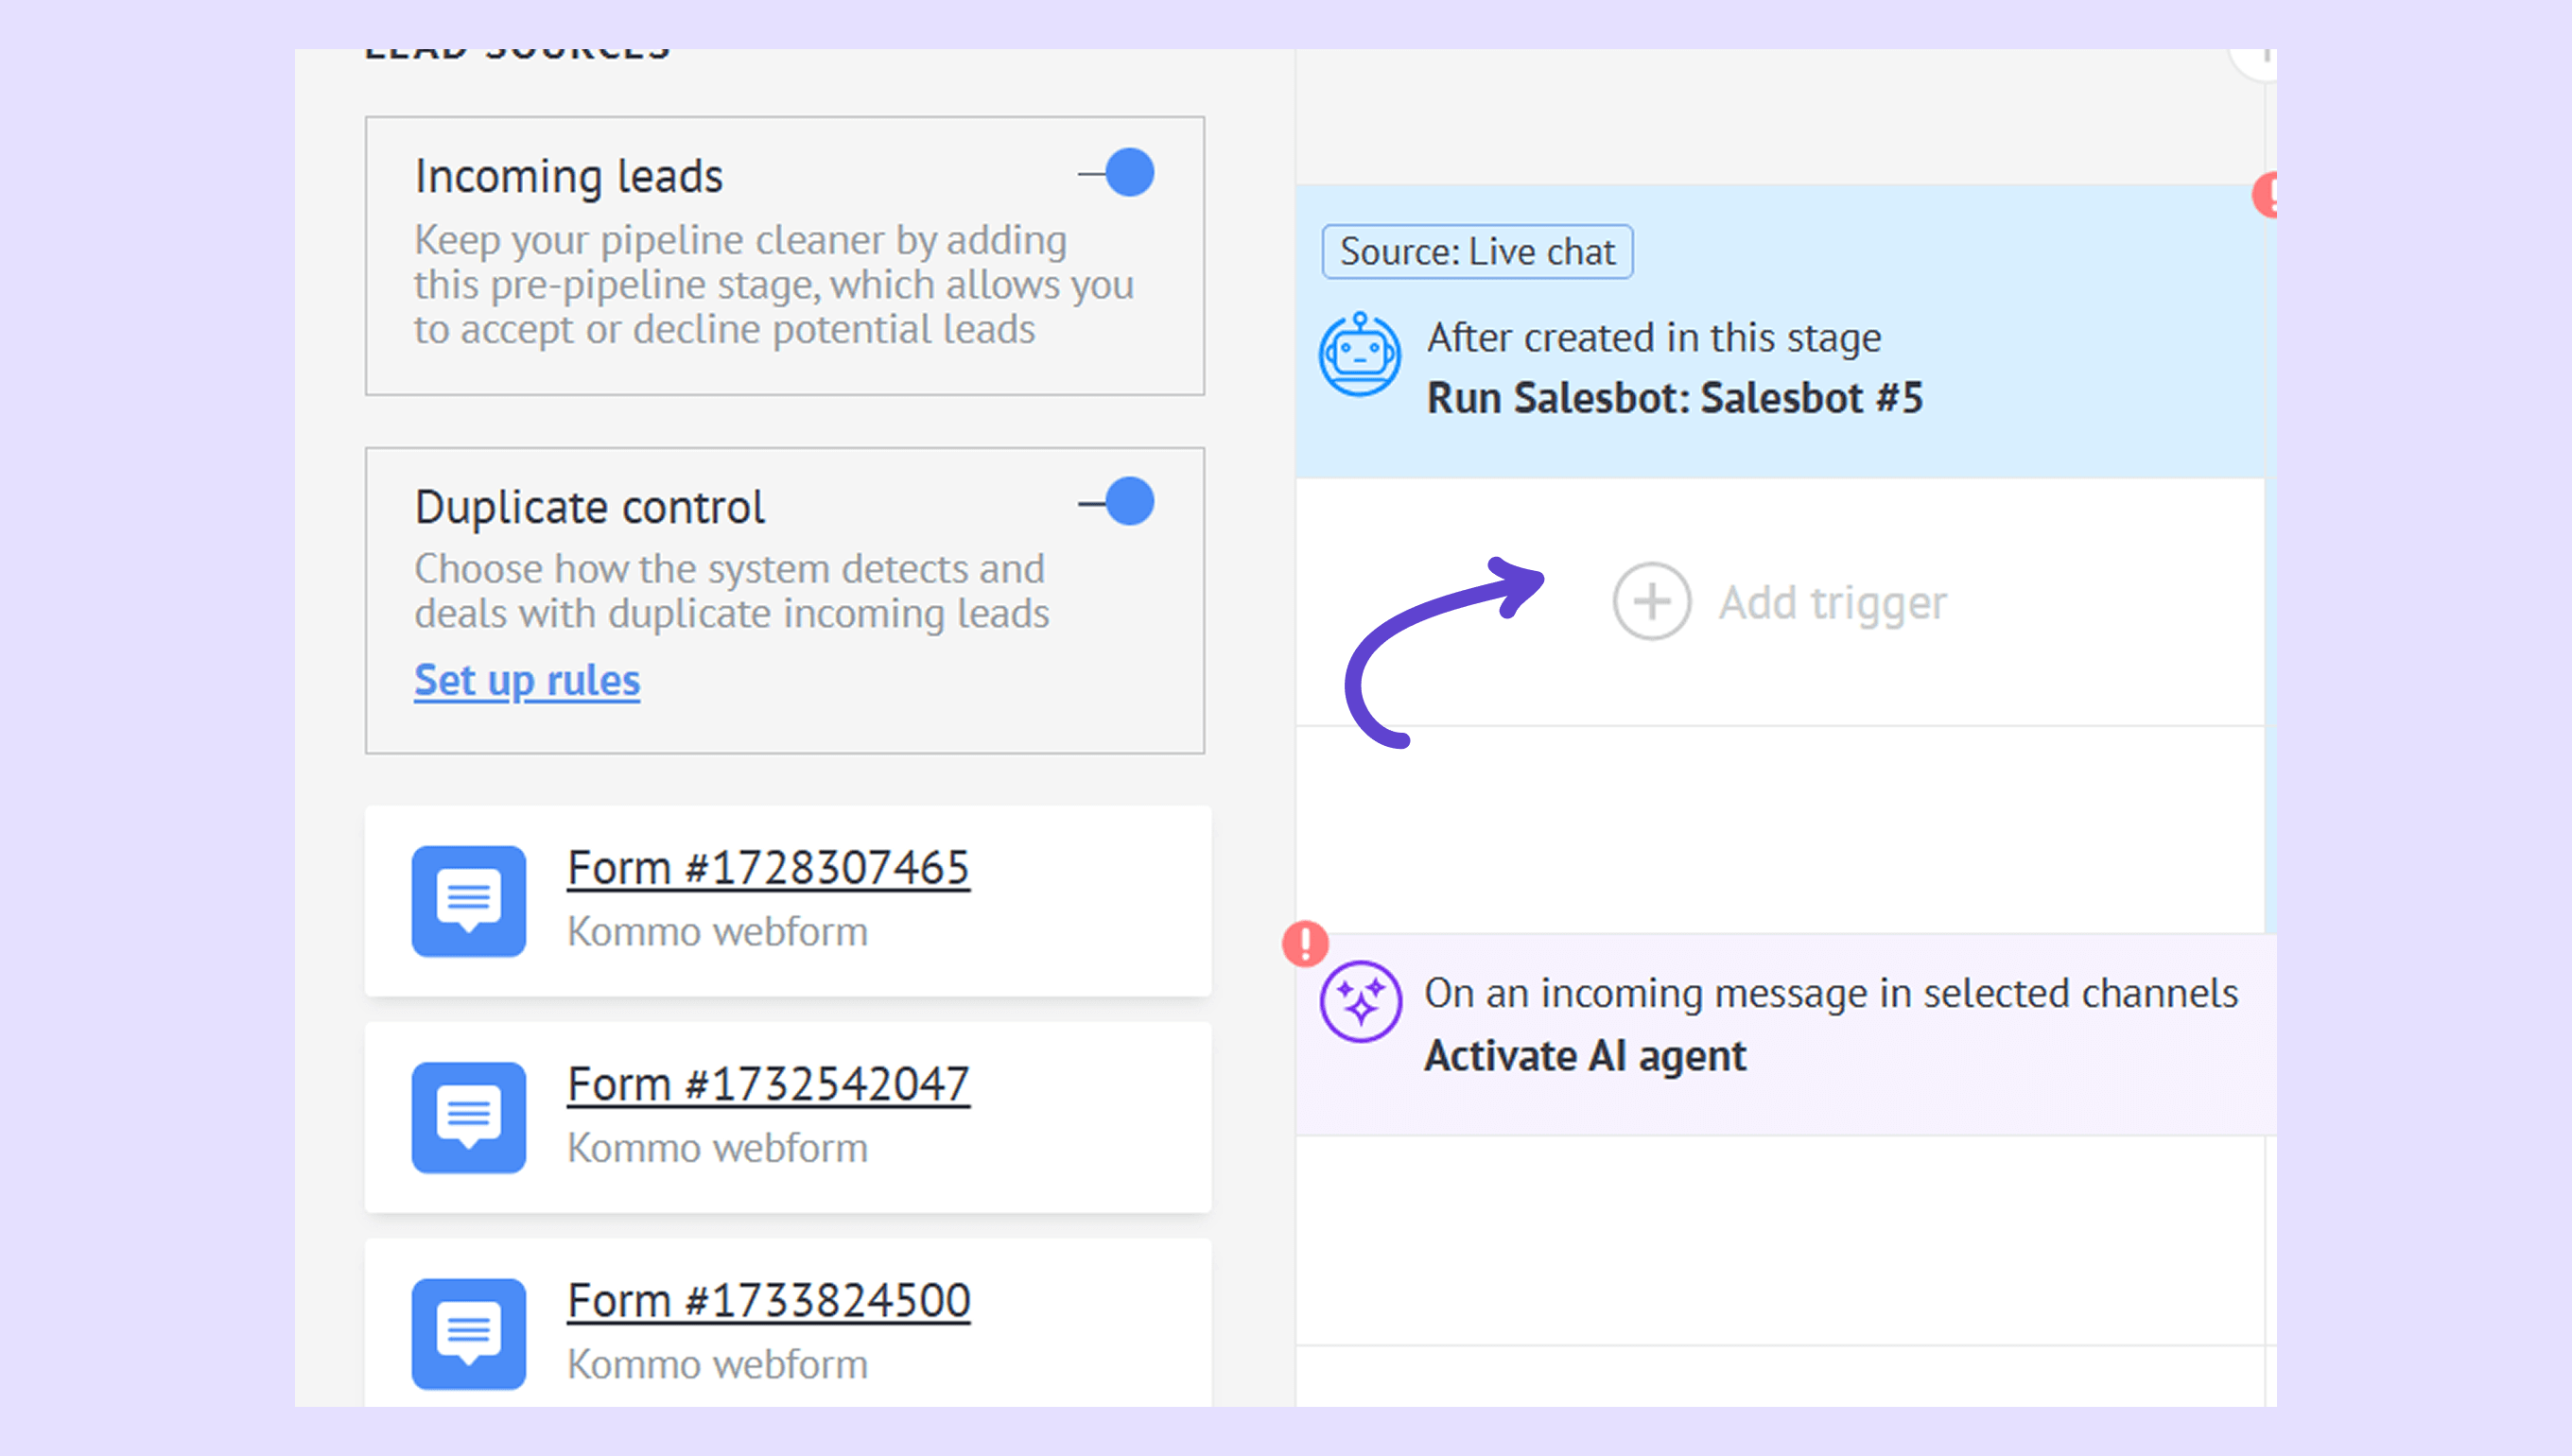Open the Form #1733824500 link
This screenshot has width=2572, height=1456.
coord(768,1301)
